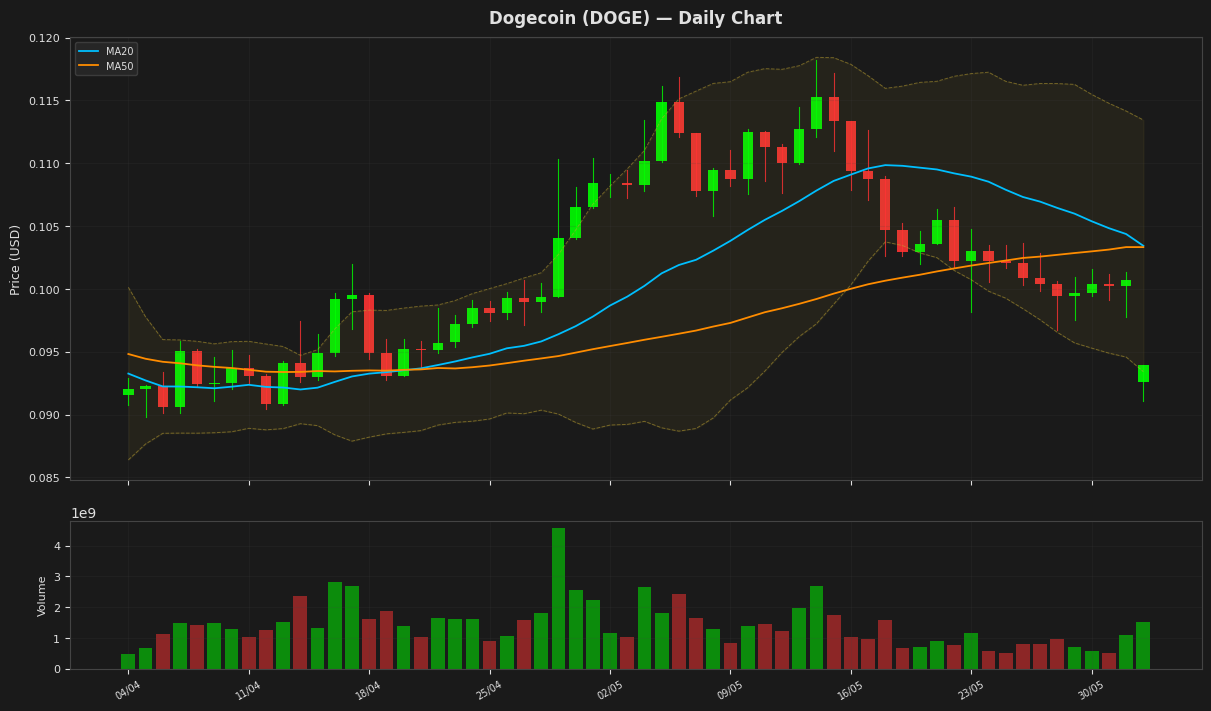Click the 0.090 price tick label
The image size is (1211, 711).
point(44,415)
